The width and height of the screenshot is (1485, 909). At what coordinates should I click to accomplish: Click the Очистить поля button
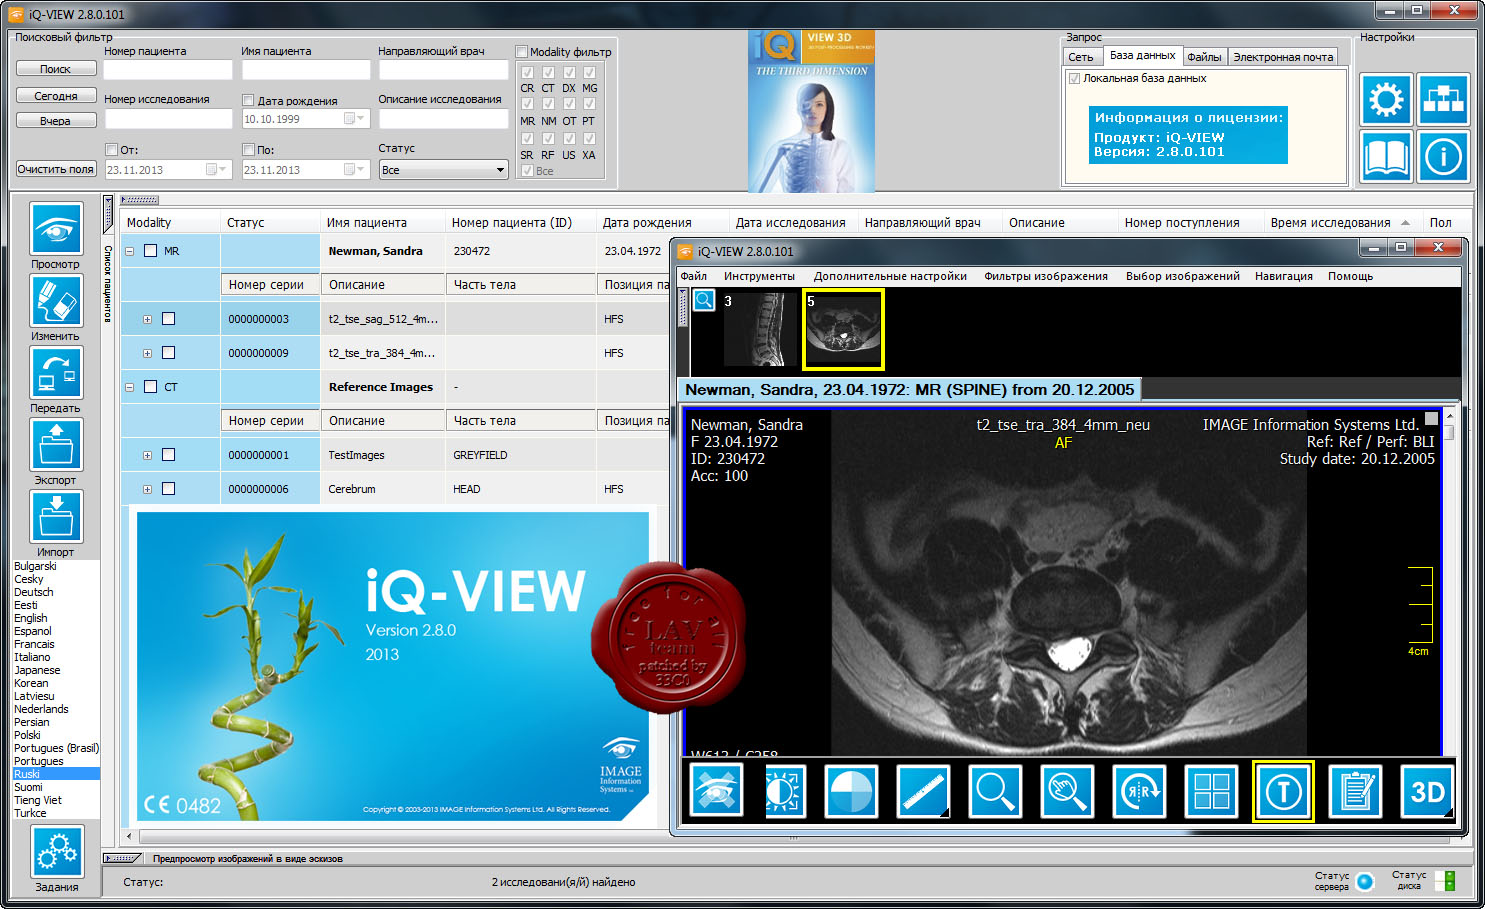(56, 169)
